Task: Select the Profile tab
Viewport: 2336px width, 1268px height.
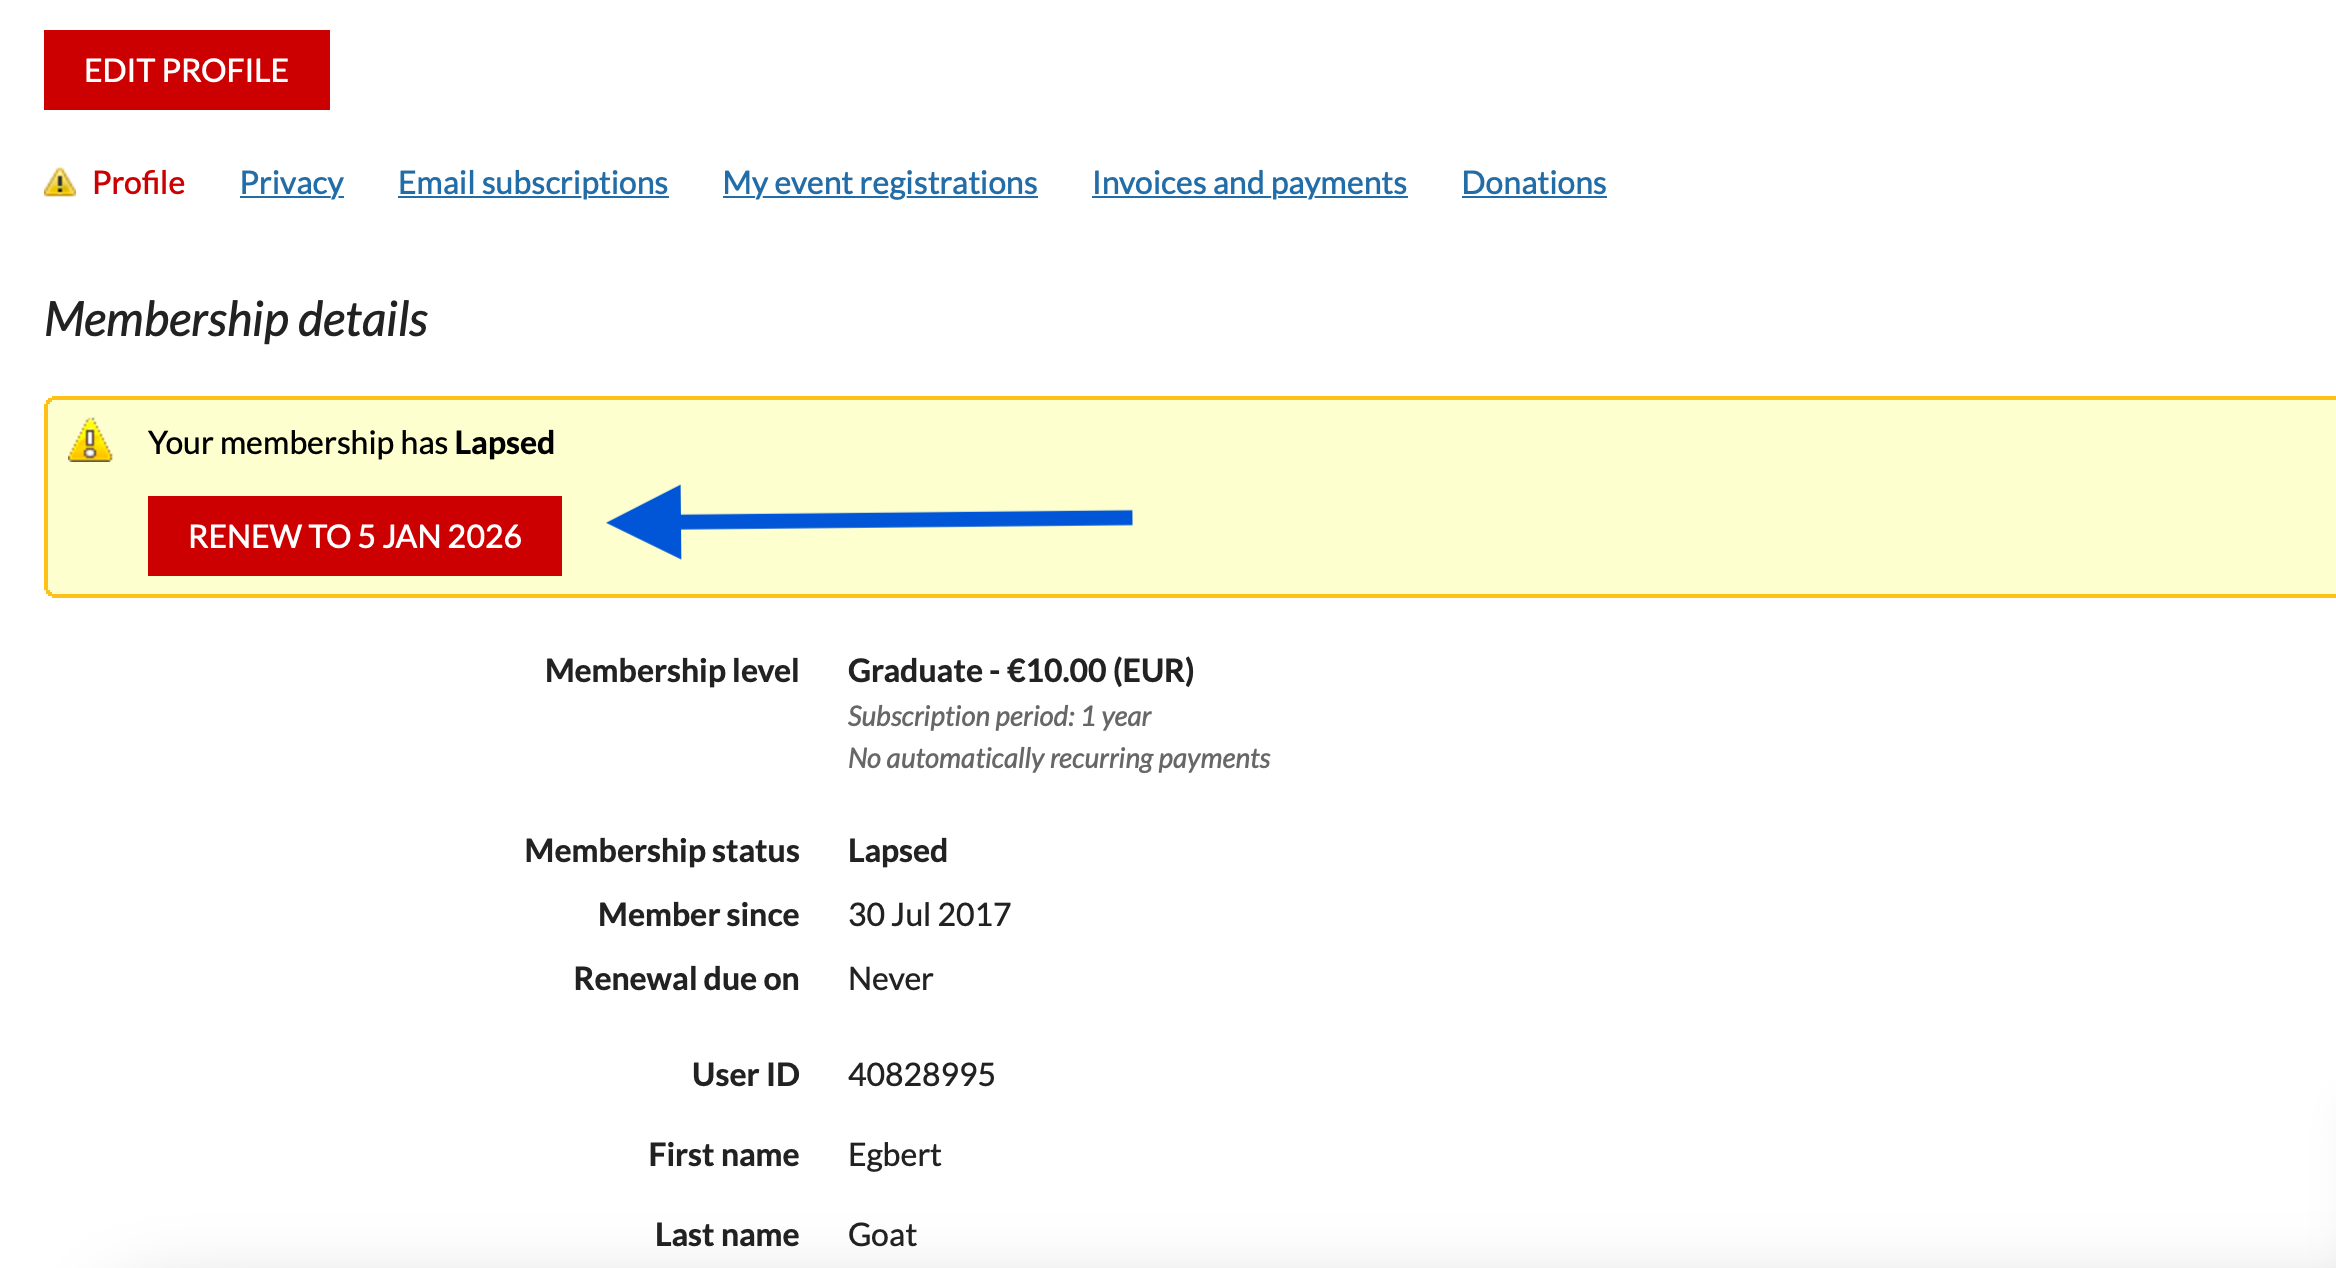Action: tap(138, 183)
